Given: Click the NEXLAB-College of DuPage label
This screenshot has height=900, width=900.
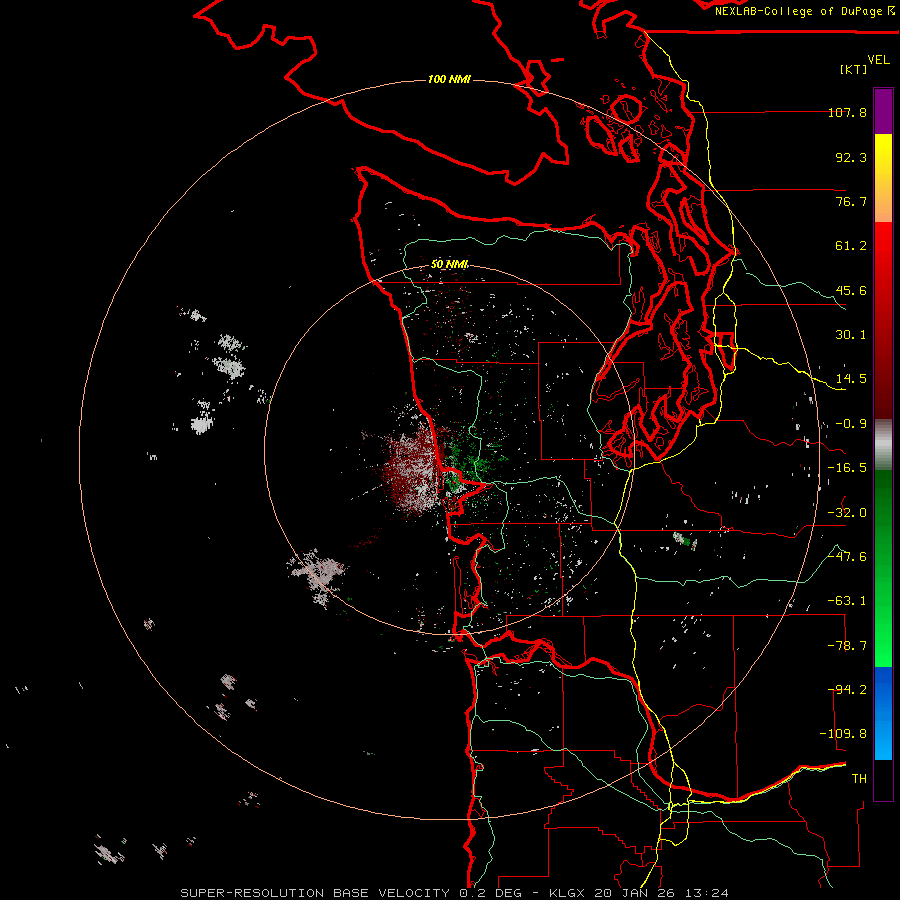Looking at the screenshot, I should (805, 11).
